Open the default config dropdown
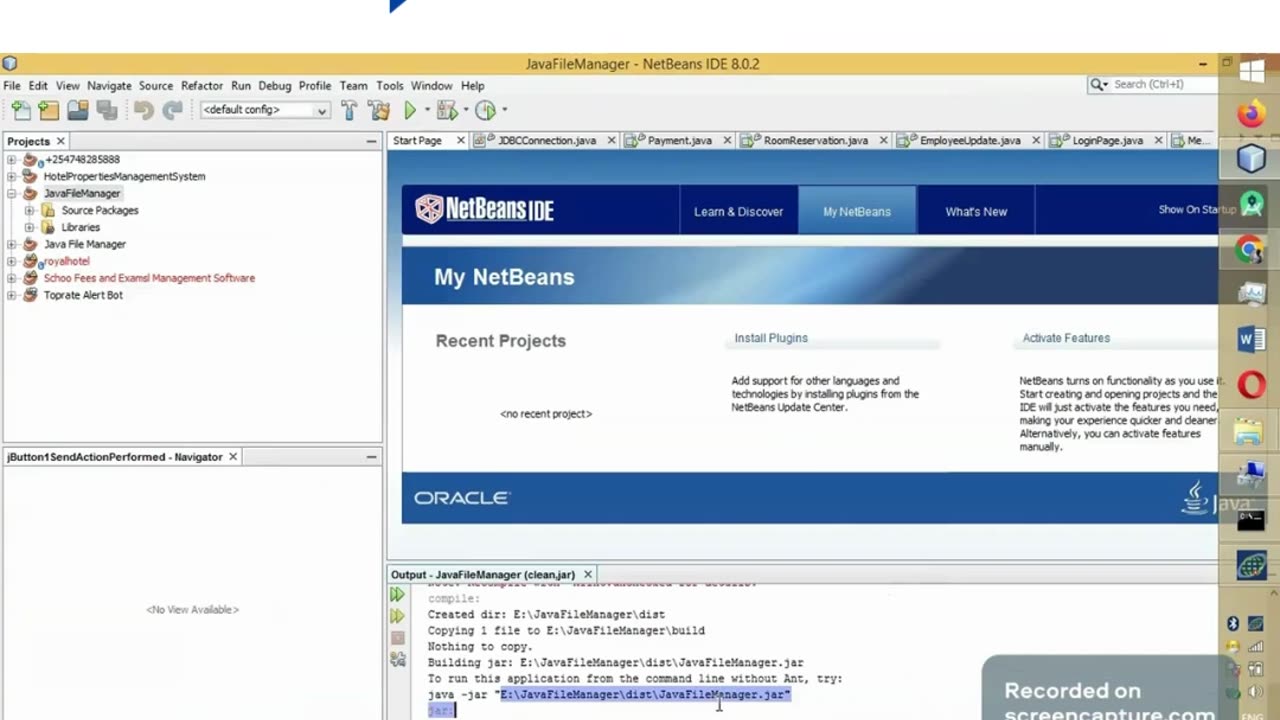Viewport: 1280px width, 720px height. click(264, 110)
